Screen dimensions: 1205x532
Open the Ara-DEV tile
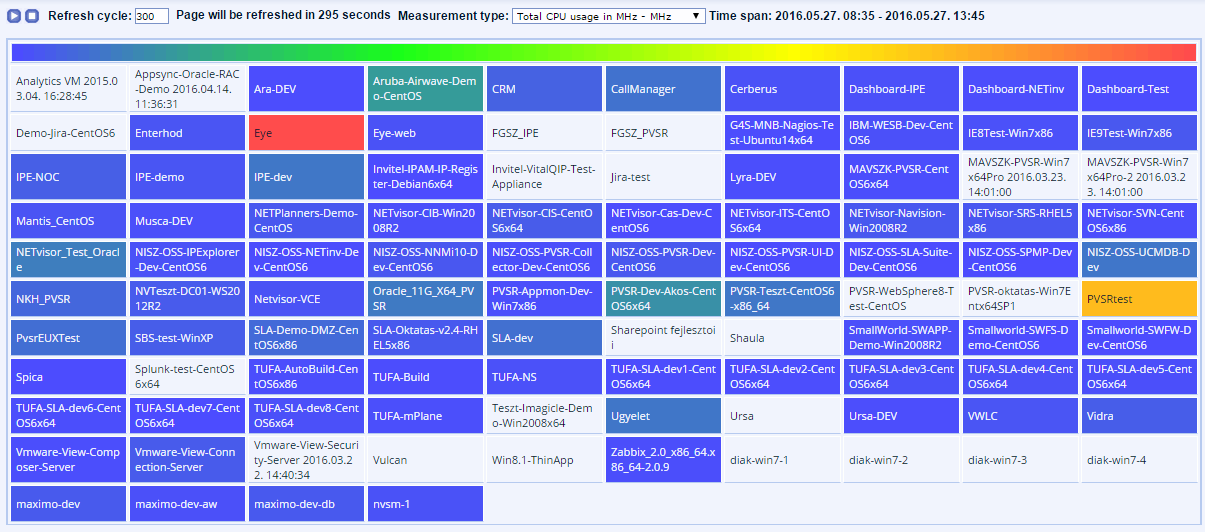tap(305, 89)
